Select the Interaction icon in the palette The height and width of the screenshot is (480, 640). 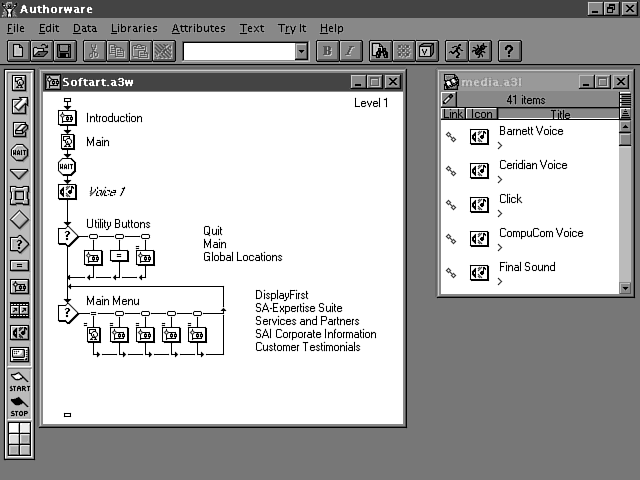click(x=19, y=244)
